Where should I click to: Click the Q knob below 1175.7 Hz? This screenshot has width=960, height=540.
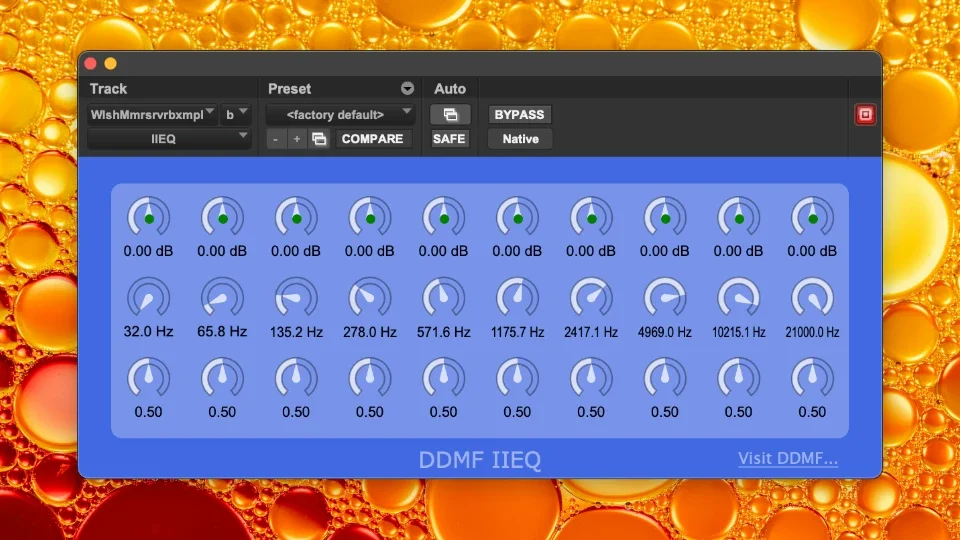pyautogui.click(x=517, y=378)
